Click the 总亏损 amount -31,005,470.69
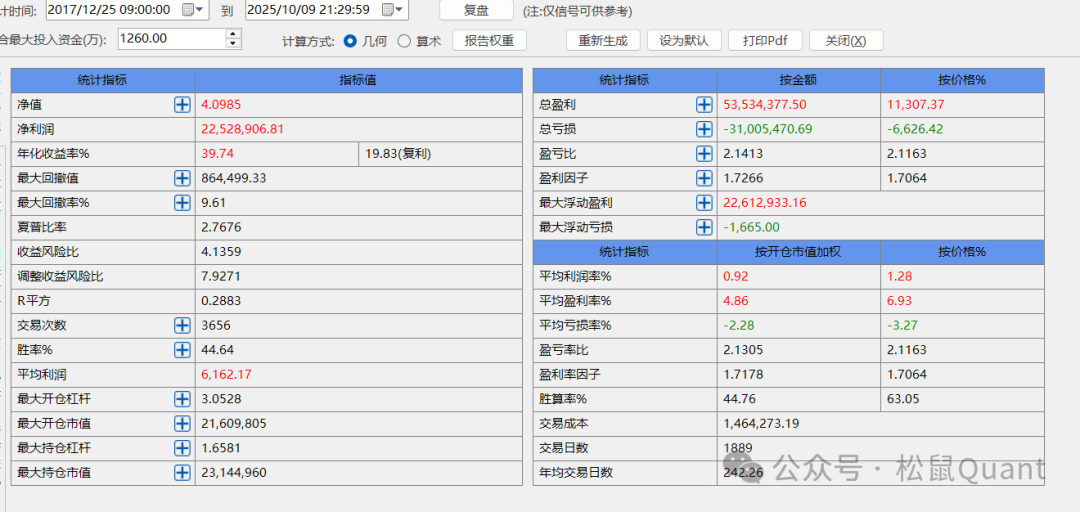This screenshot has height=512, width=1080. point(768,129)
